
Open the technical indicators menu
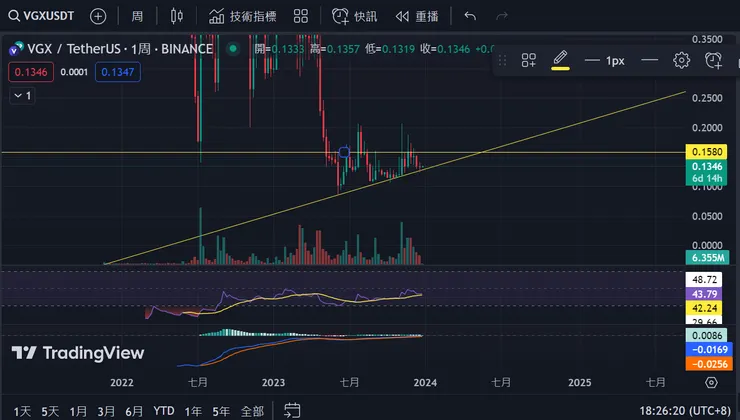point(243,17)
